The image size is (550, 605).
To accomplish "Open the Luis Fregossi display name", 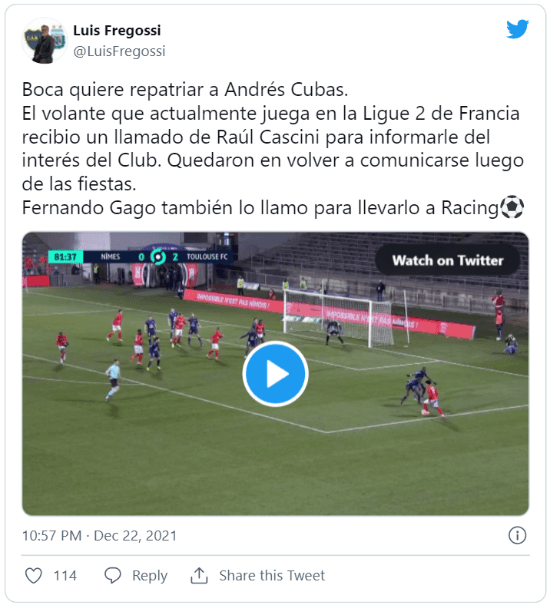I will (x=117, y=30).
